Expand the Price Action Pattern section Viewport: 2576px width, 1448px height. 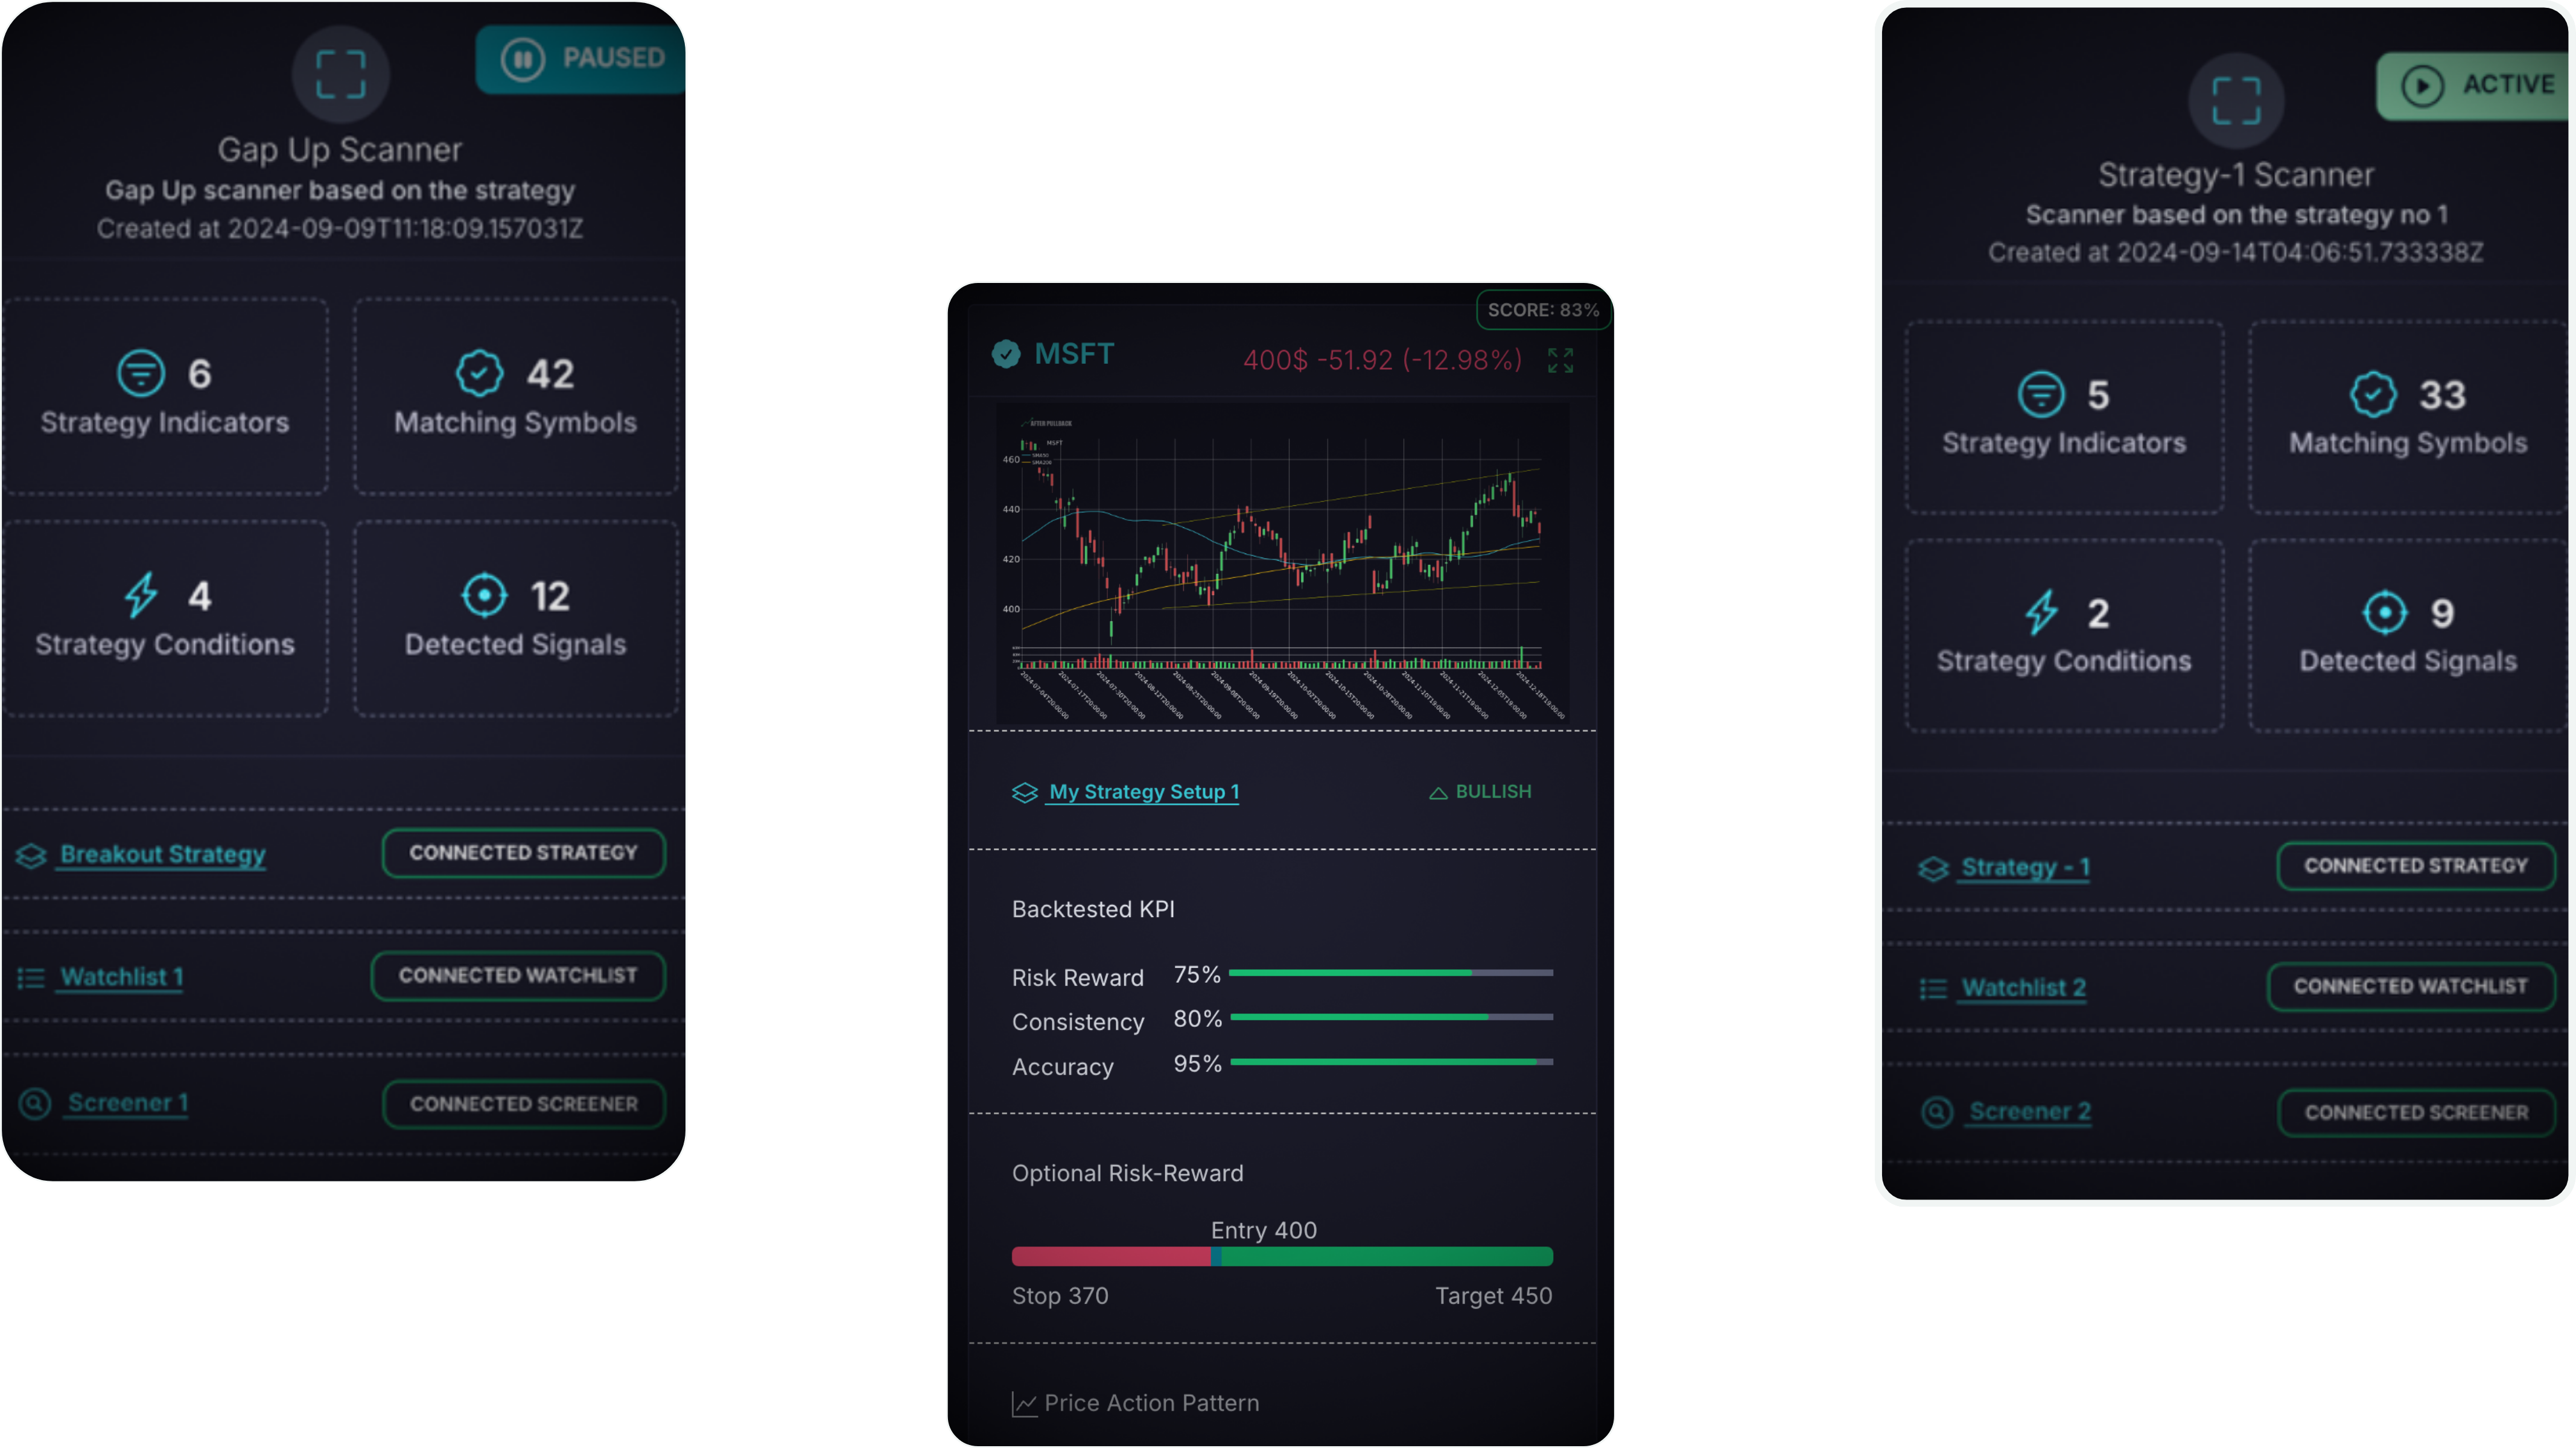pos(1152,1402)
